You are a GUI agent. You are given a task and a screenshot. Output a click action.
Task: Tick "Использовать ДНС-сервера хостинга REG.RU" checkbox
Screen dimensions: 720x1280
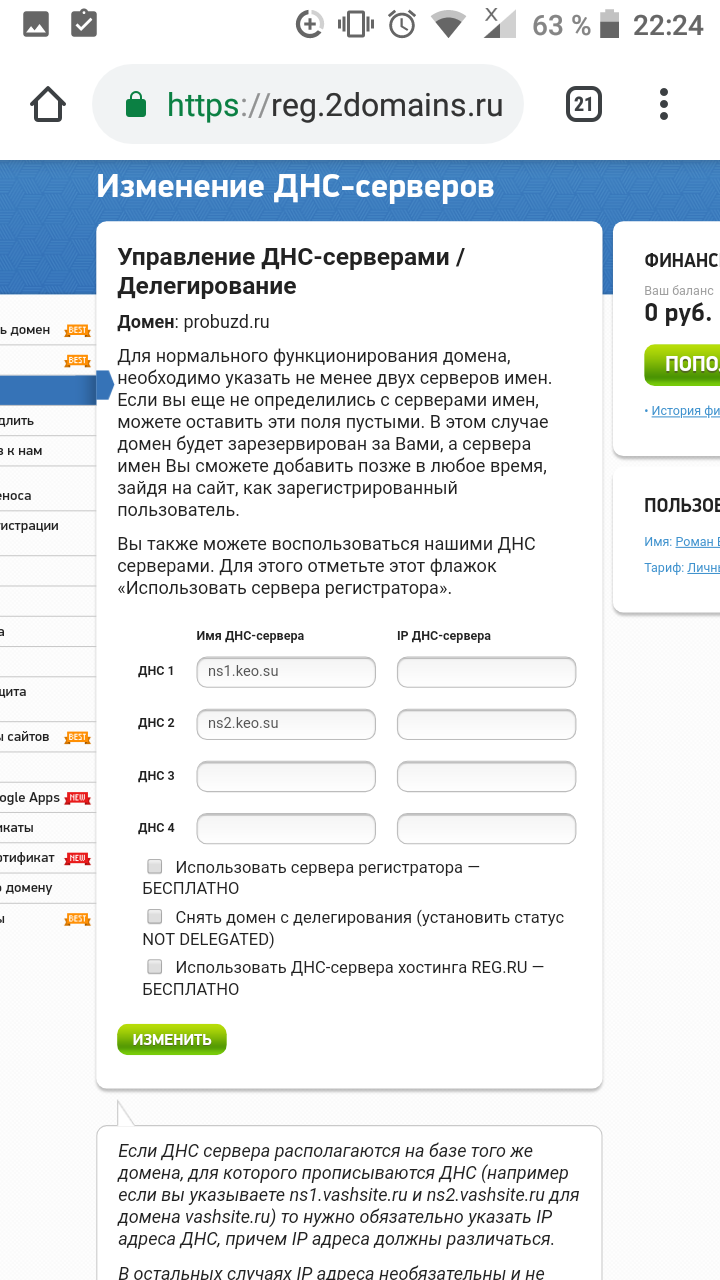(x=155, y=966)
